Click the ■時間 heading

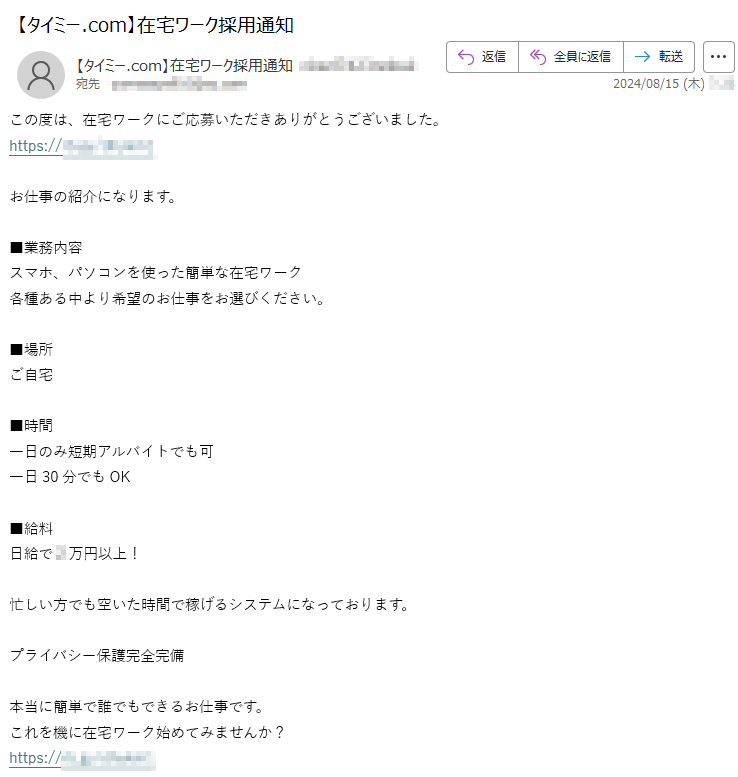tap(31, 425)
